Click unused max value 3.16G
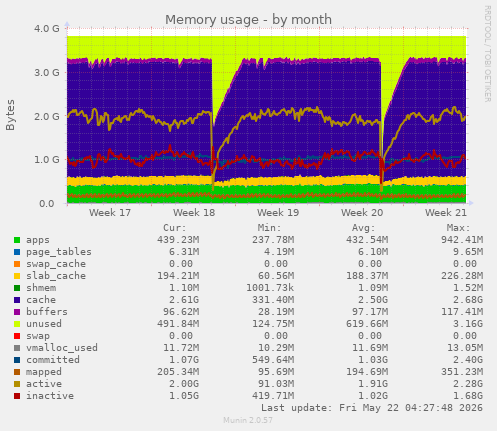497x431 pixels. (468, 324)
